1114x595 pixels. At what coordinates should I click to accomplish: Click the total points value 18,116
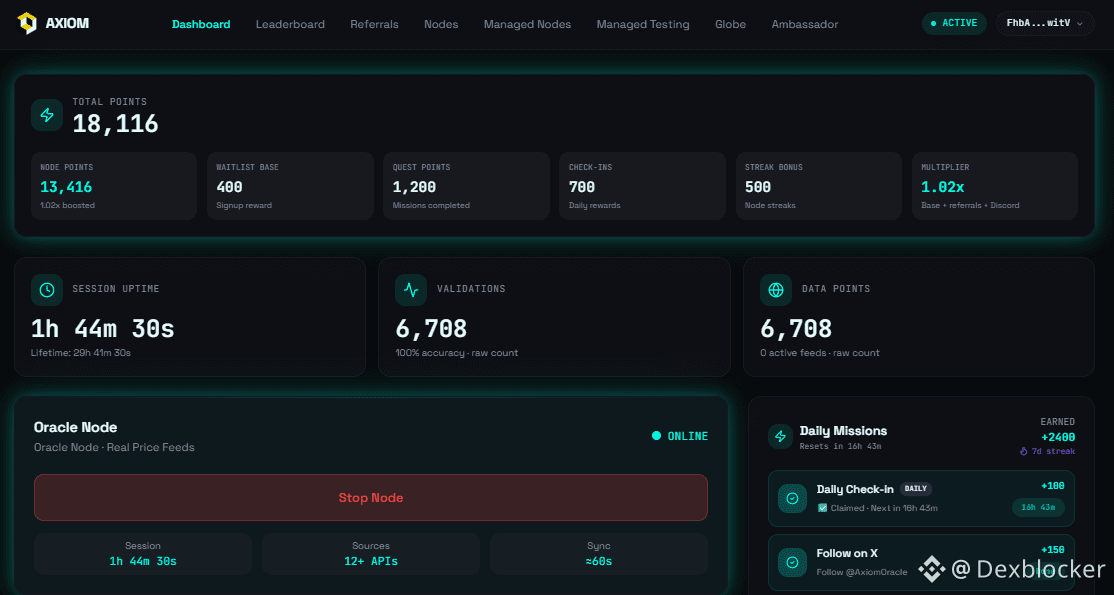point(116,124)
